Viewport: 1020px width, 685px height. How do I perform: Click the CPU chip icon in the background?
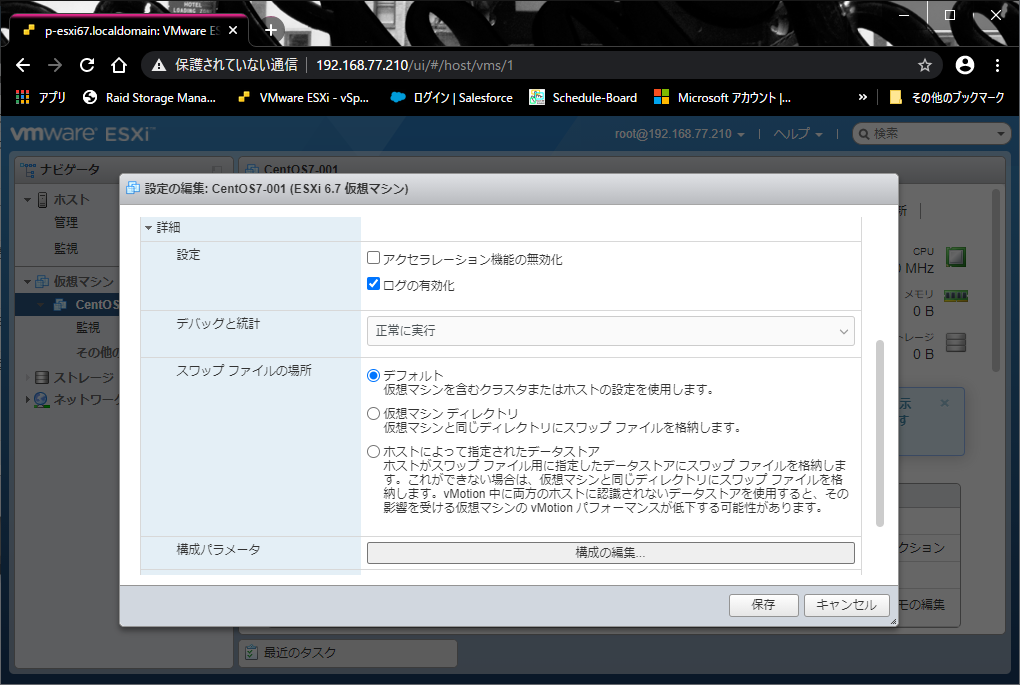point(956,257)
